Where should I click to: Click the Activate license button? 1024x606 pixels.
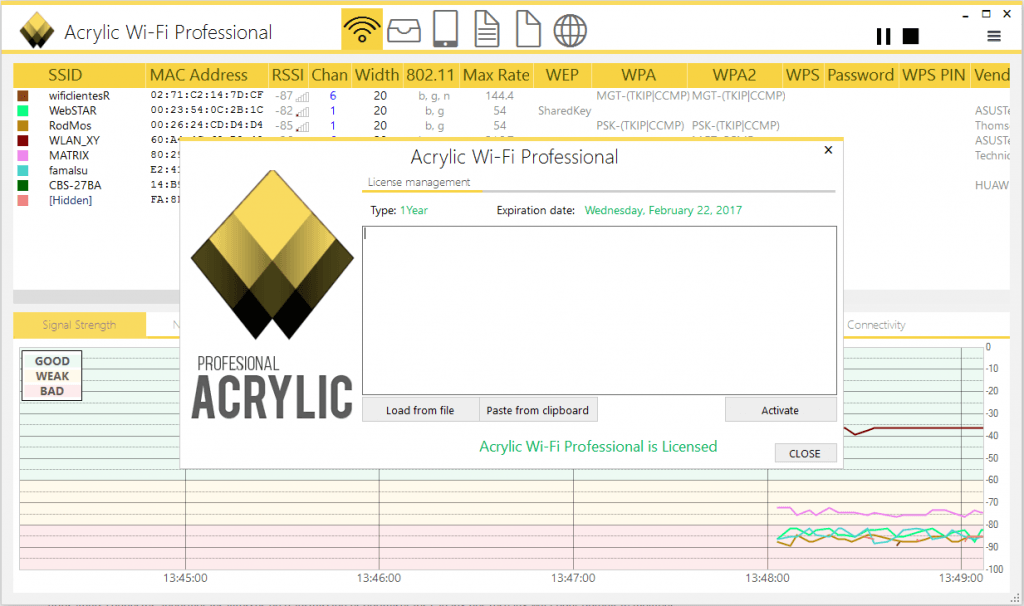point(780,410)
